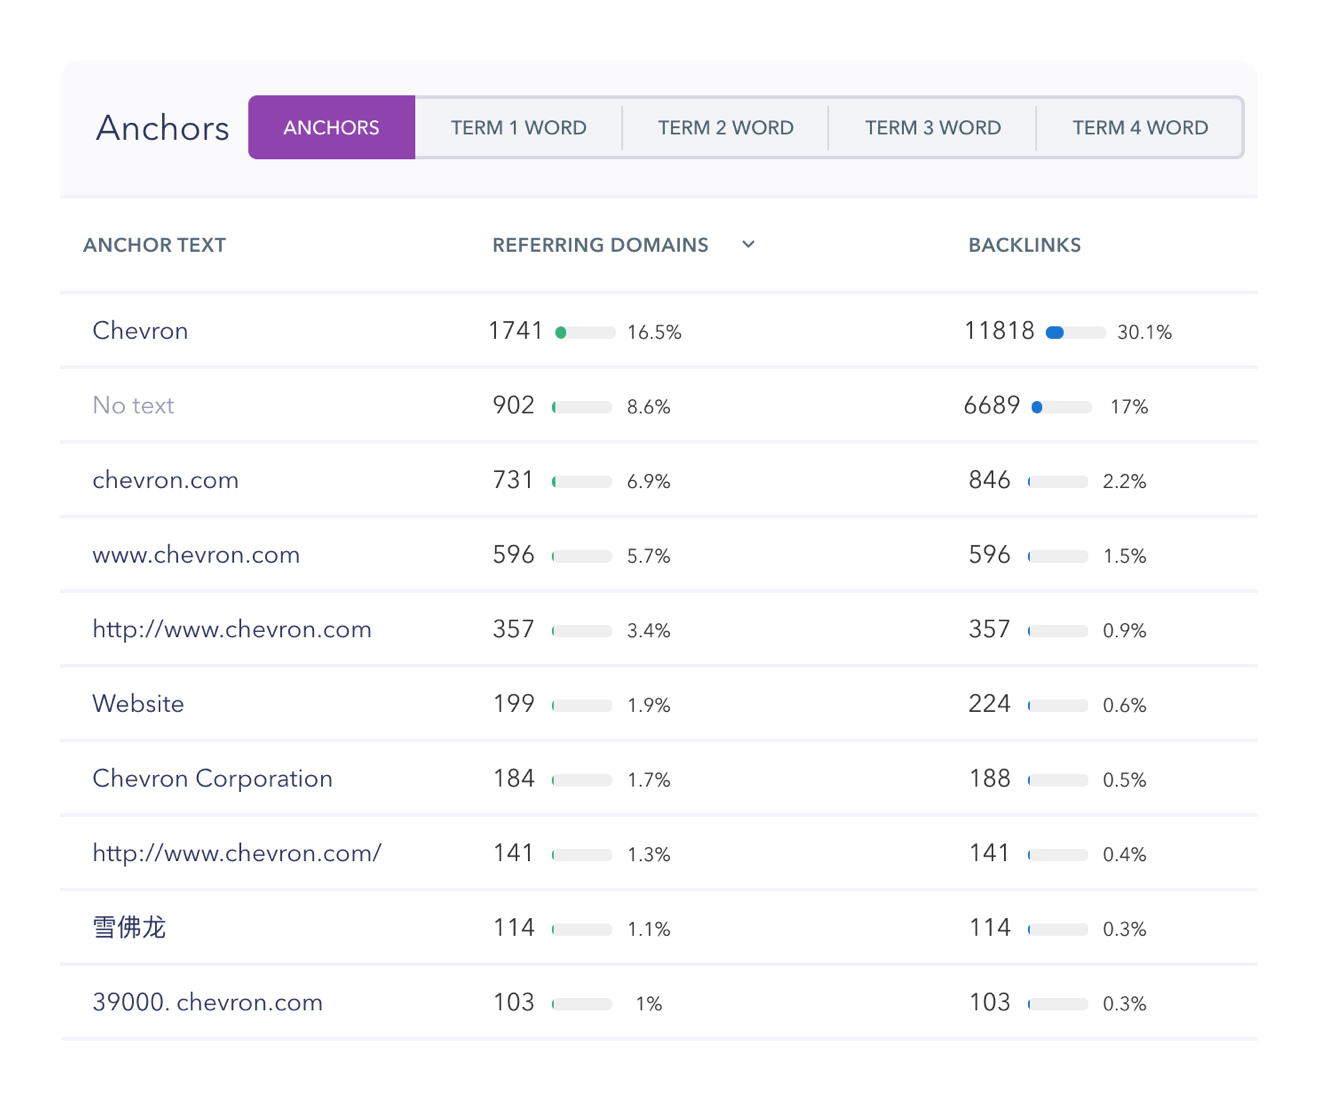The image size is (1318, 1112).
Task: Select the ANCHORS tab
Action: pos(331,127)
